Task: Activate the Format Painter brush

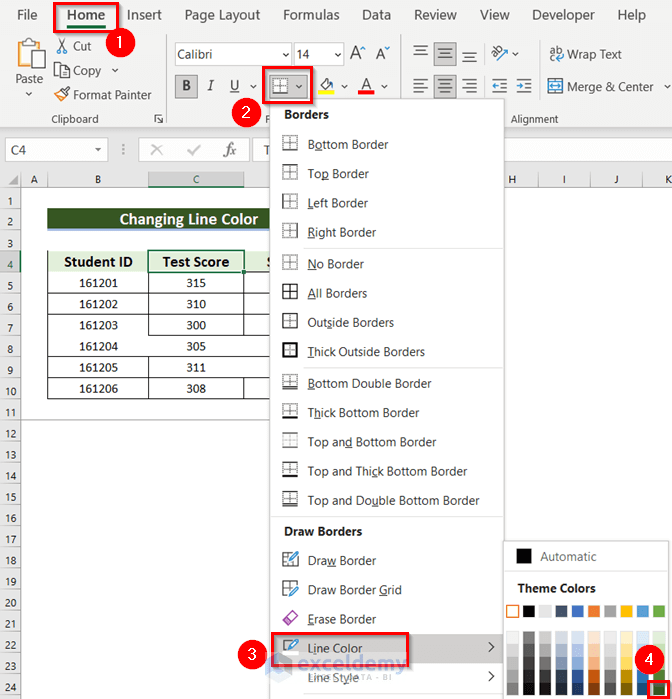Action: pos(62,94)
